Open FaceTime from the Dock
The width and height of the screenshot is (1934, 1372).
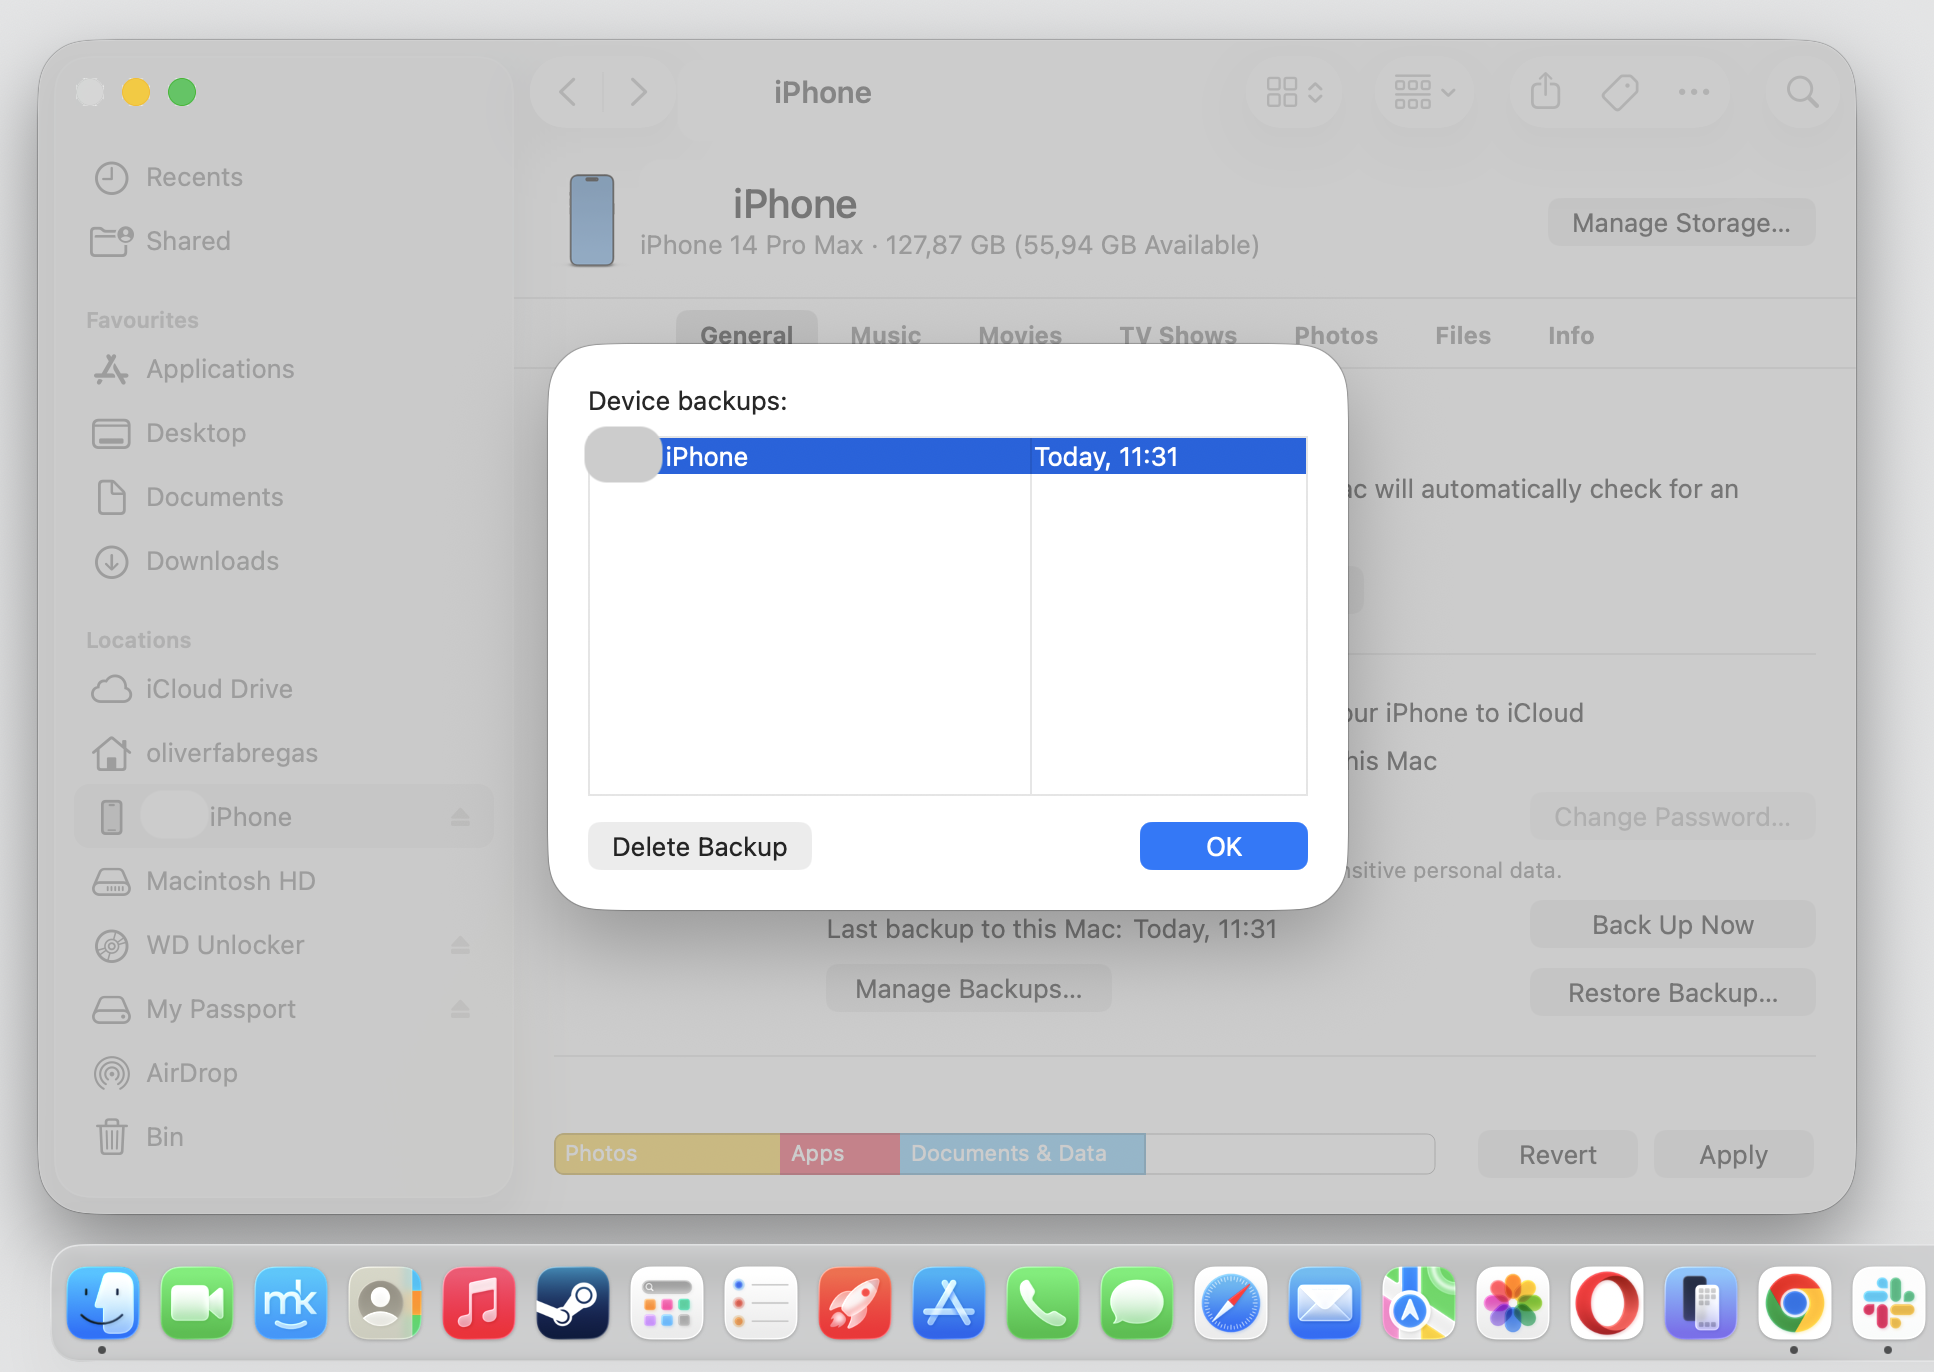pyautogui.click(x=197, y=1303)
